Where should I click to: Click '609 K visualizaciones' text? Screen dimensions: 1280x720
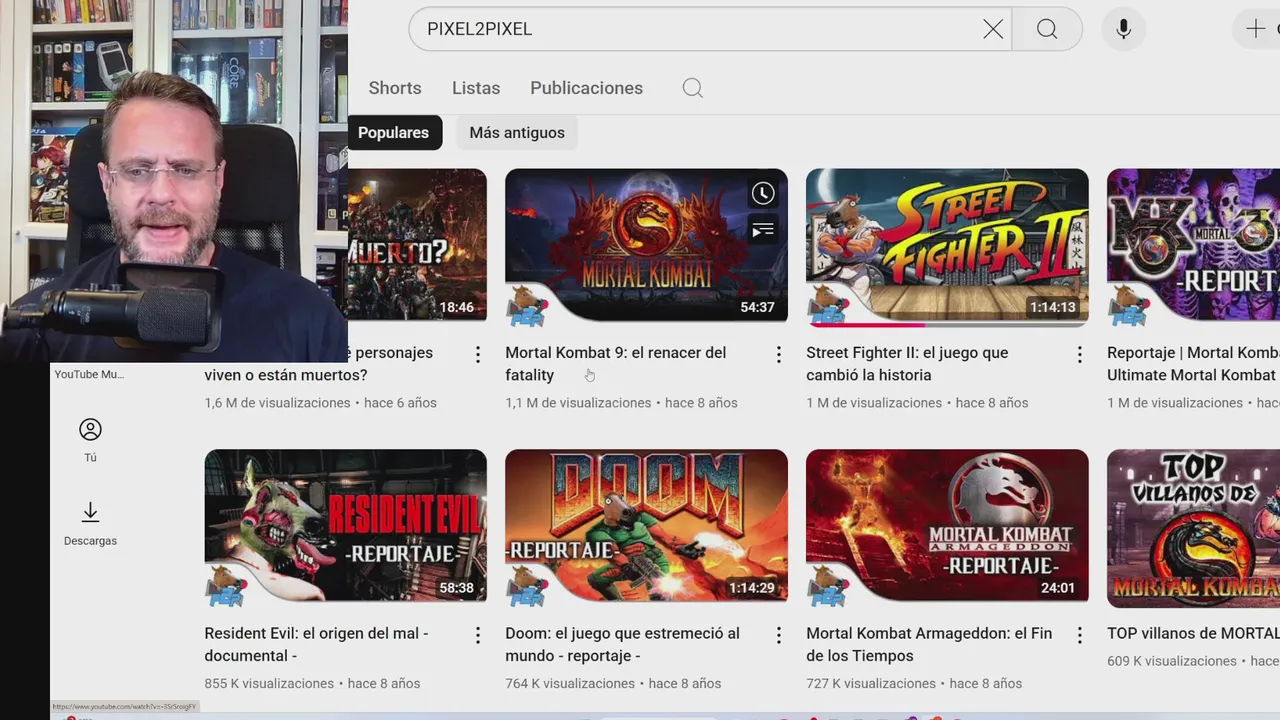(x=1172, y=661)
